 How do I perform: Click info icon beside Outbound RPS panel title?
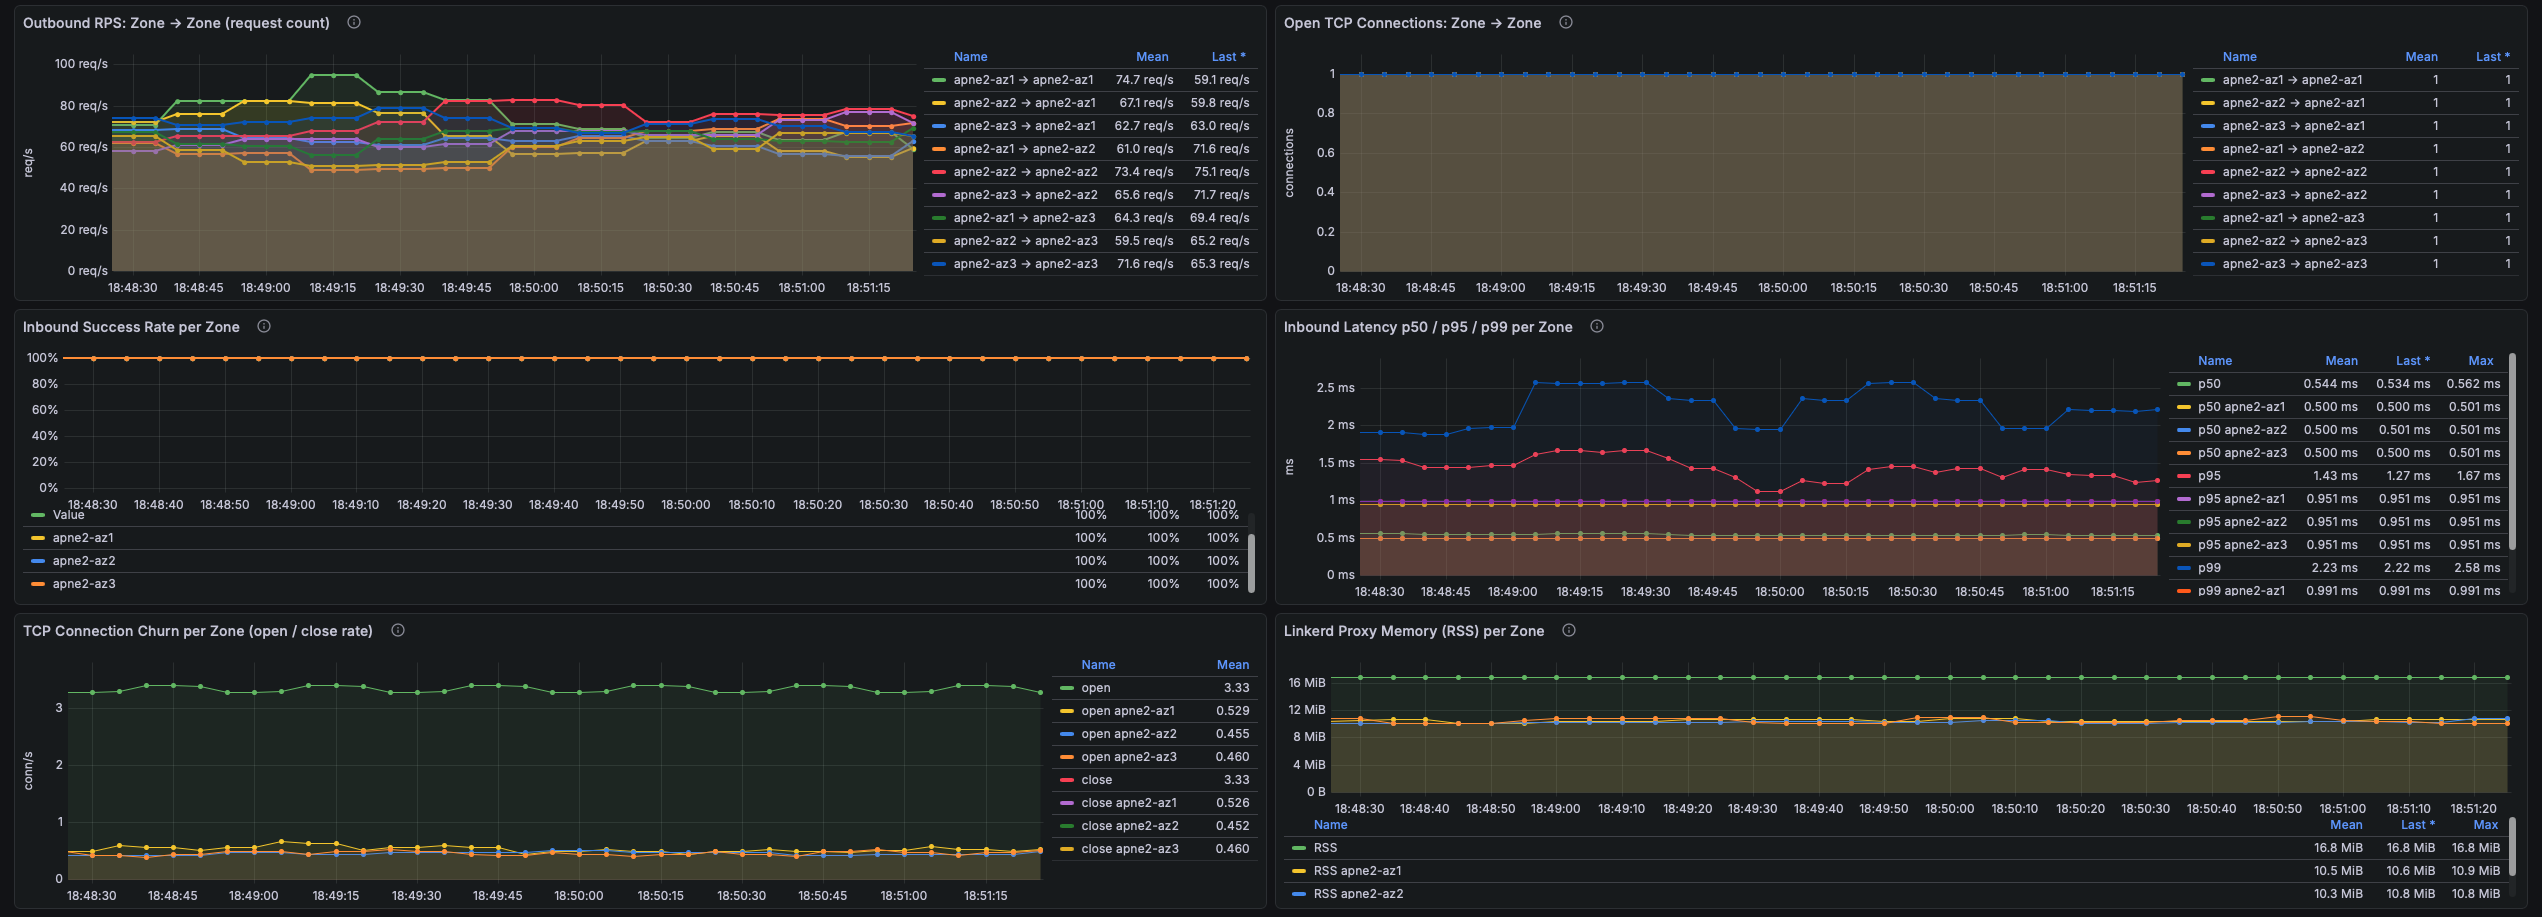point(354,23)
